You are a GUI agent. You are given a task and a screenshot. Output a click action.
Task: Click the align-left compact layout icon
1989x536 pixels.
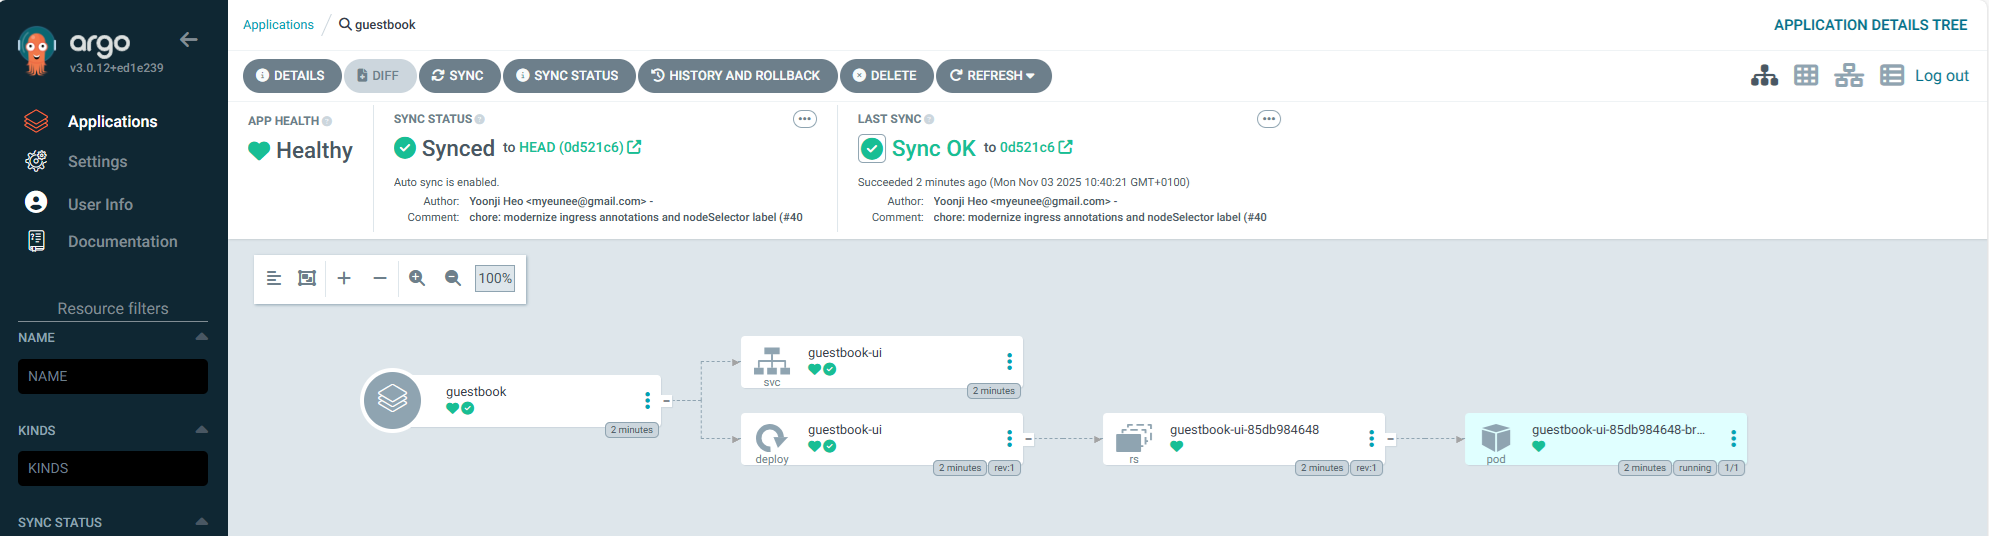274,278
